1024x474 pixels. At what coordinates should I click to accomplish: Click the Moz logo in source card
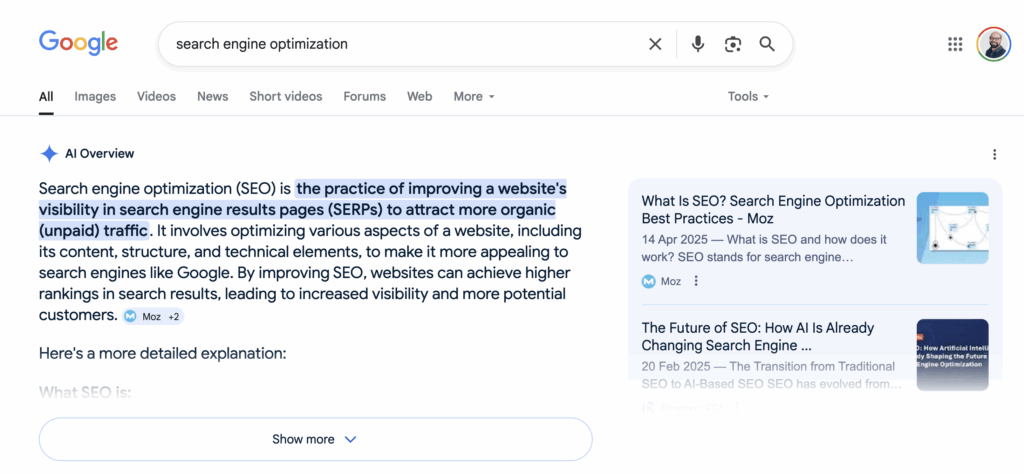(x=648, y=281)
